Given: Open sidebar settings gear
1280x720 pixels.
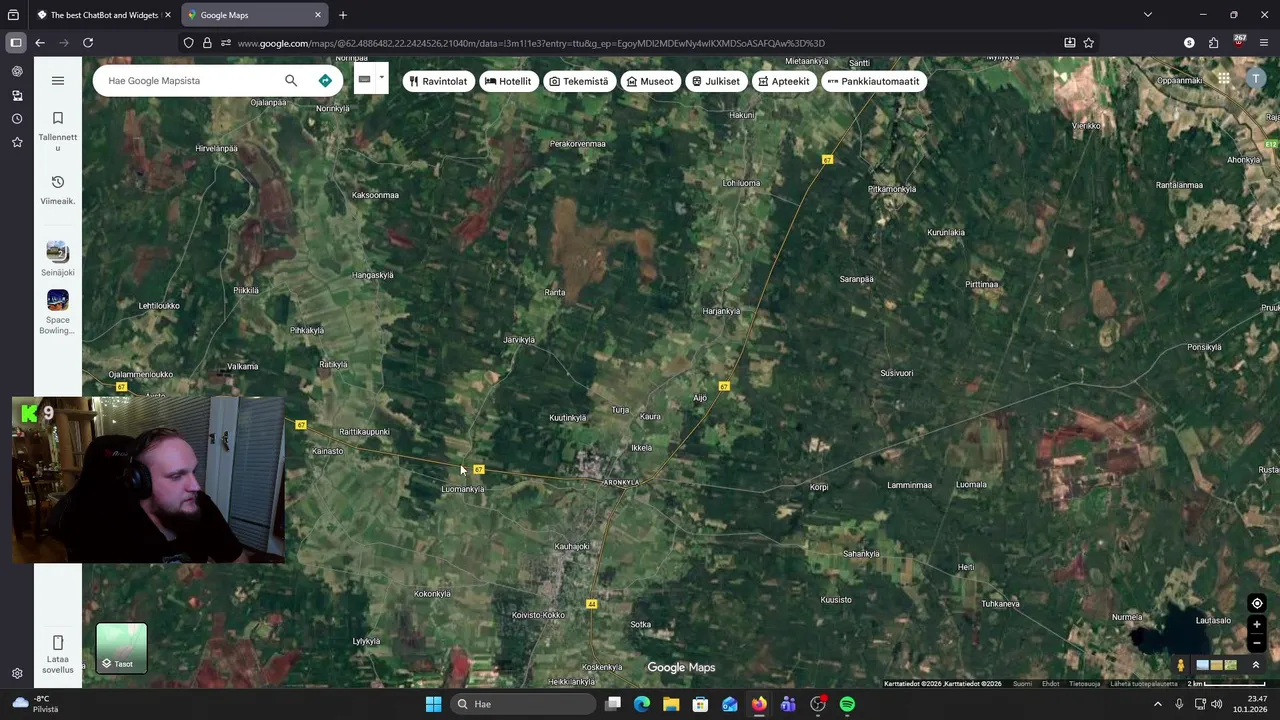Looking at the screenshot, I should pos(17,674).
